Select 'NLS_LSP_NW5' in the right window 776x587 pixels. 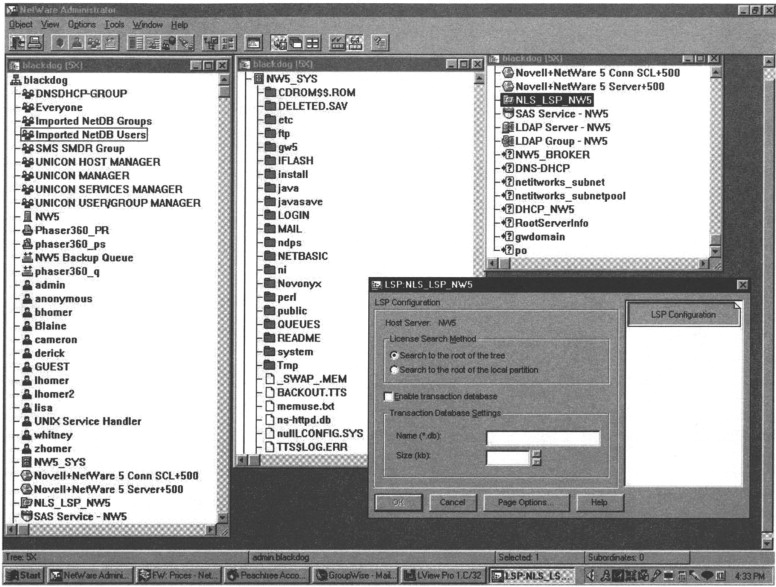point(553,100)
